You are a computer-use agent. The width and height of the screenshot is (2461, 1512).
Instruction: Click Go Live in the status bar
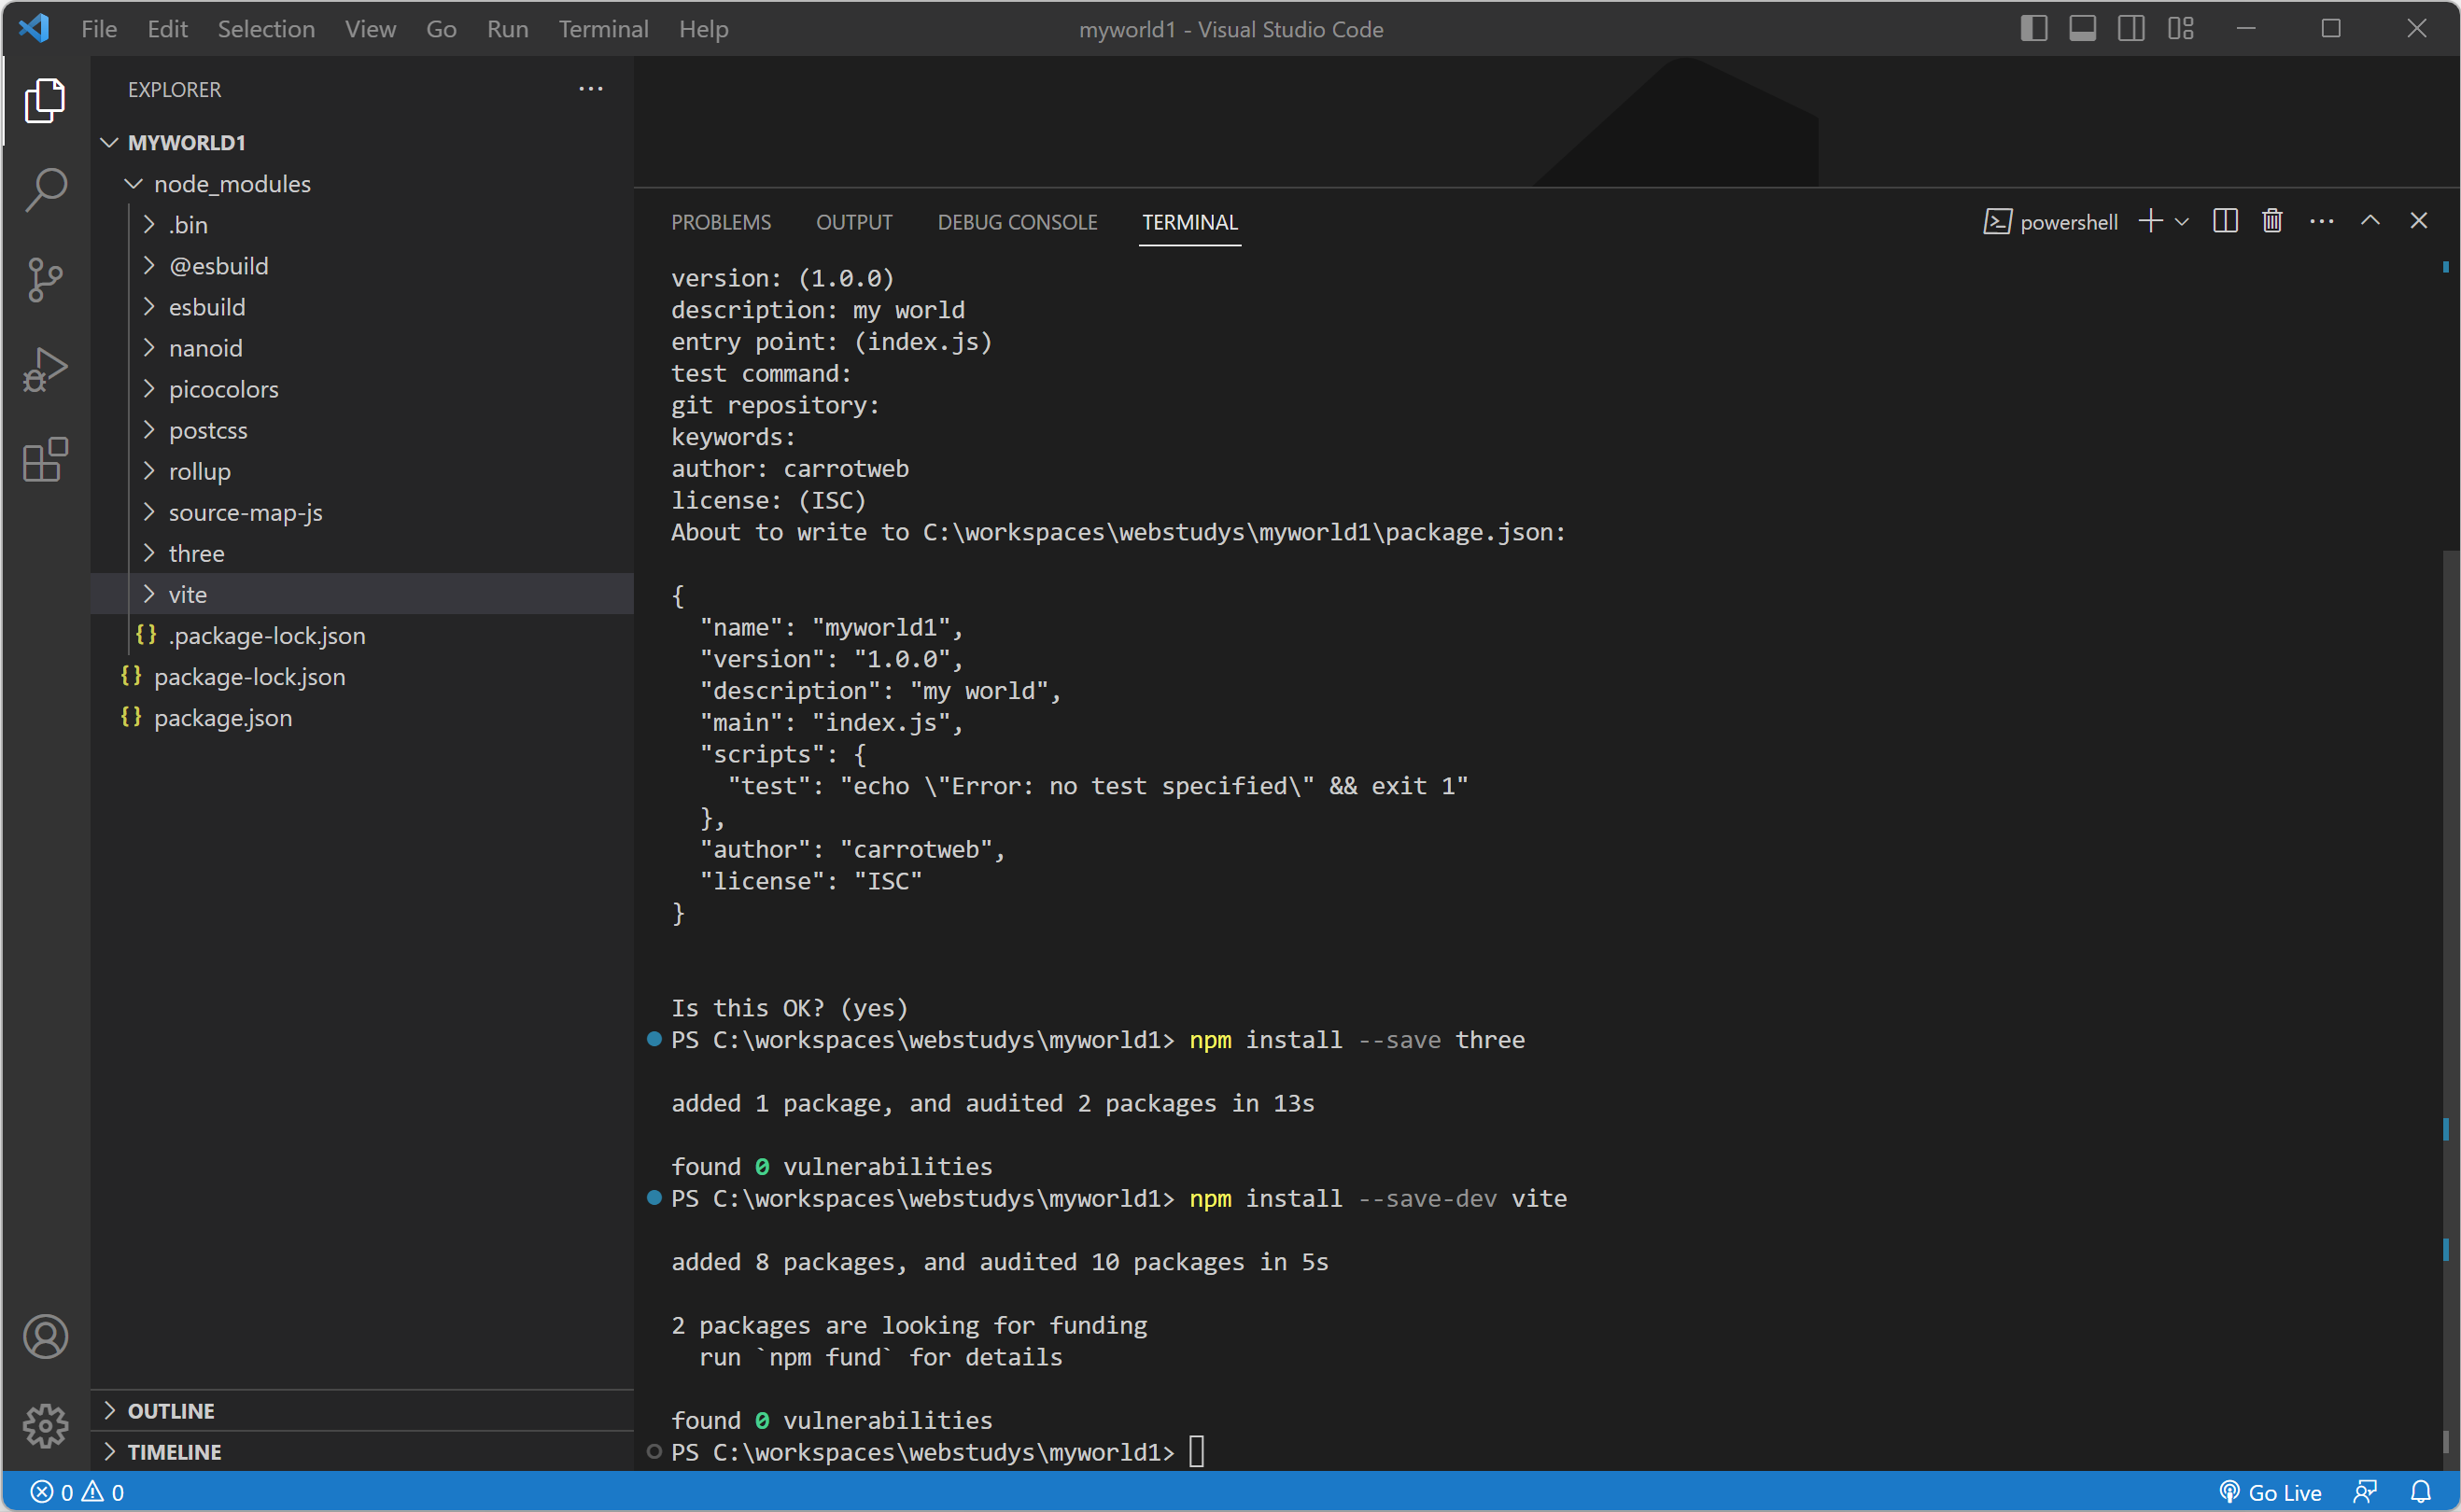pyautogui.click(x=2270, y=1492)
